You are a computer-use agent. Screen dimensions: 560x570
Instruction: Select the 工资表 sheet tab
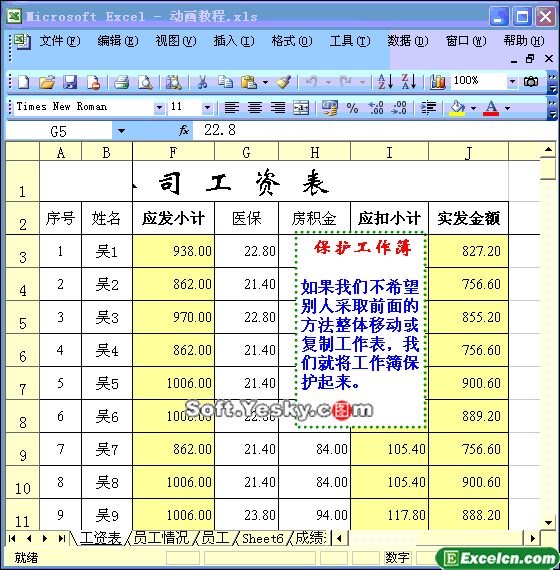[100, 538]
